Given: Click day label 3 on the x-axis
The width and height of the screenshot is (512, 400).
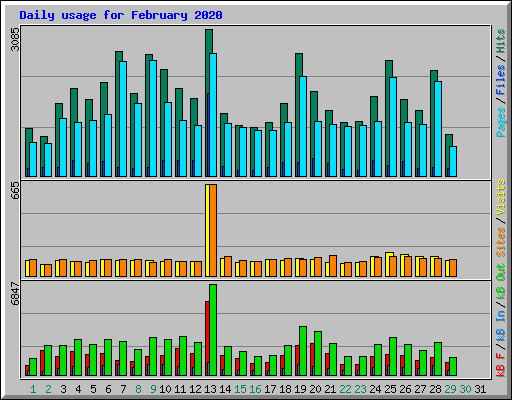Looking at the screenshot, I should tap(63, 389).
